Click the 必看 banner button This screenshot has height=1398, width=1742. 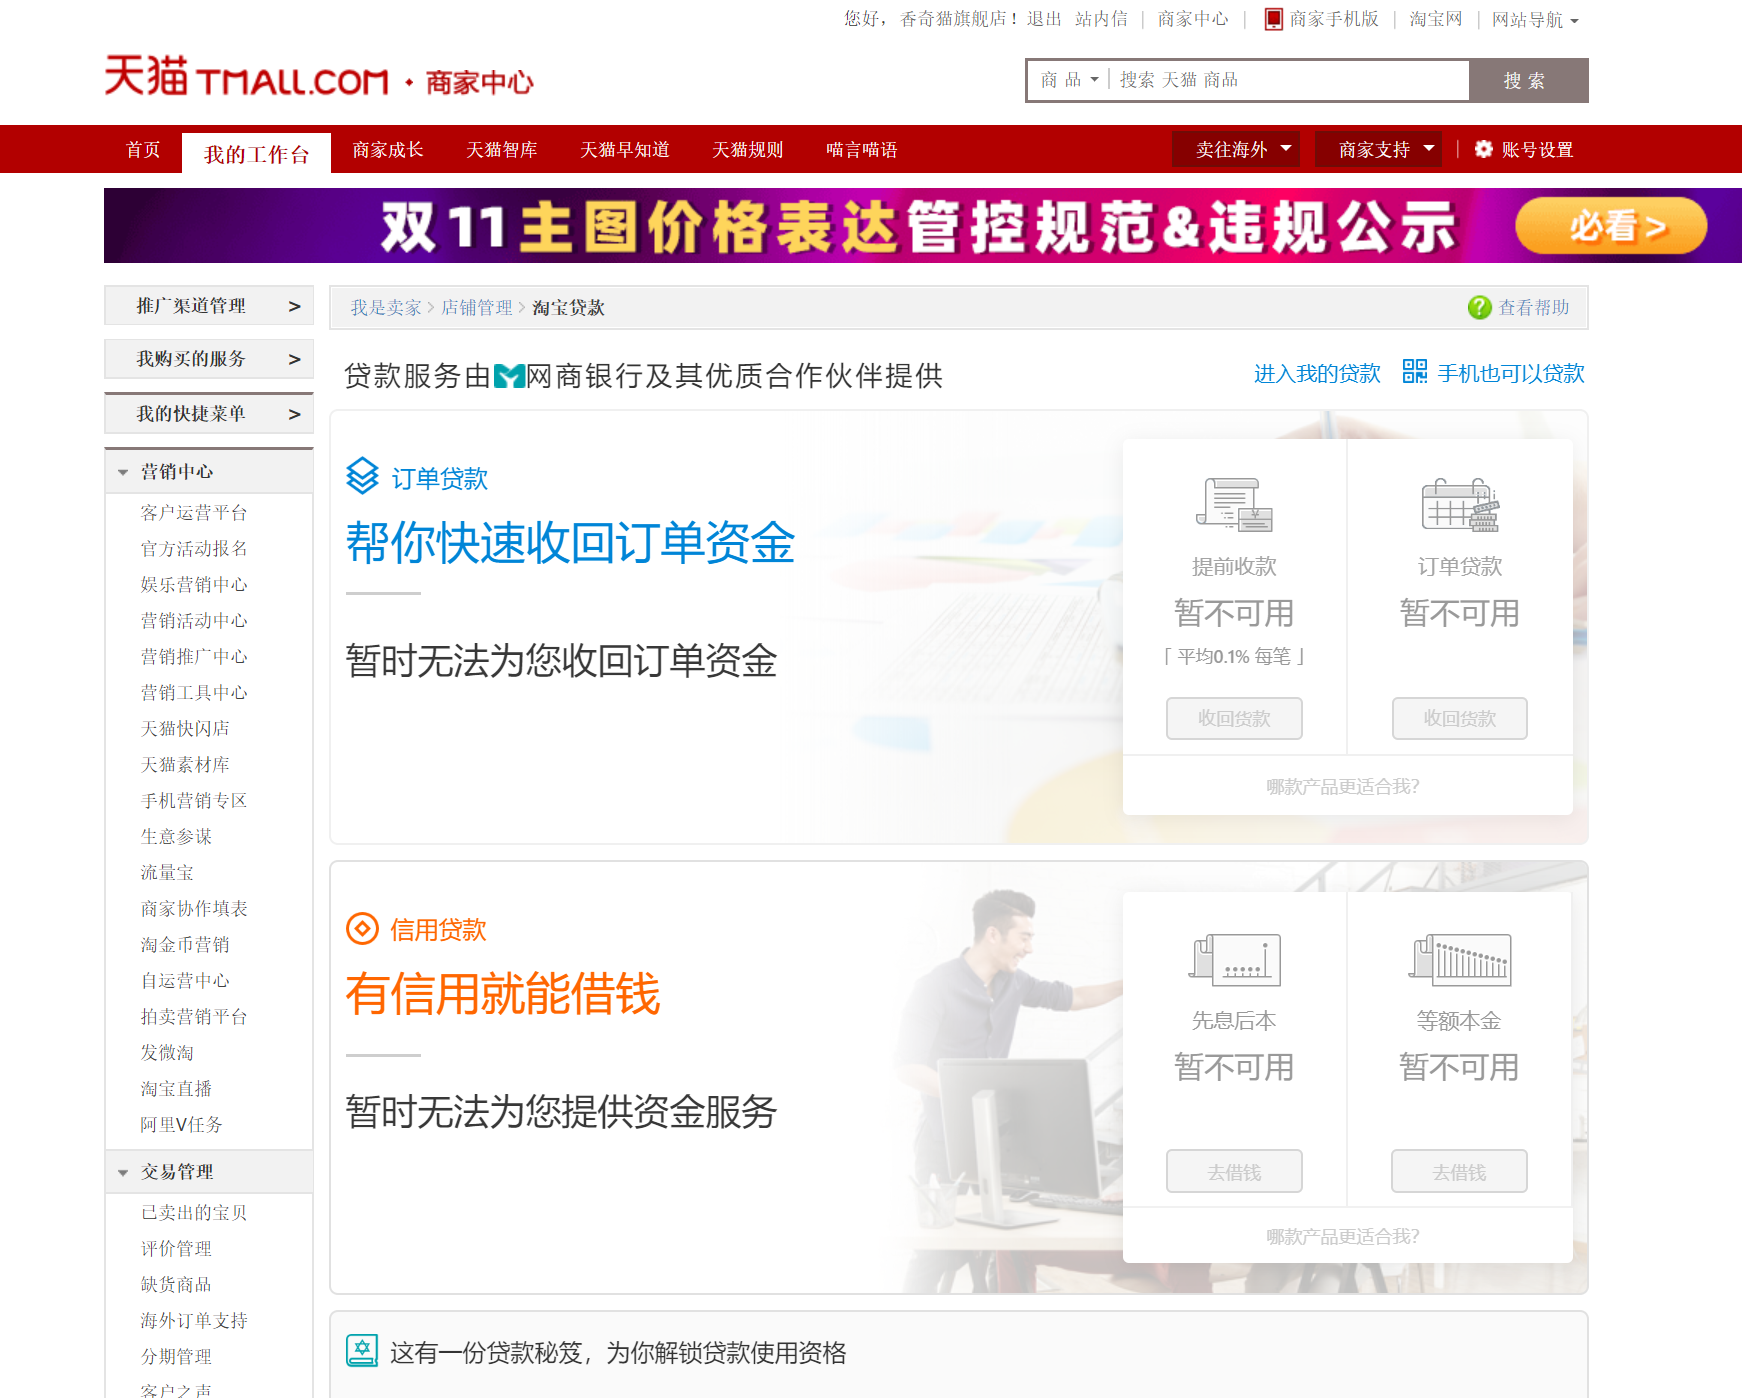click(1611, 226)
